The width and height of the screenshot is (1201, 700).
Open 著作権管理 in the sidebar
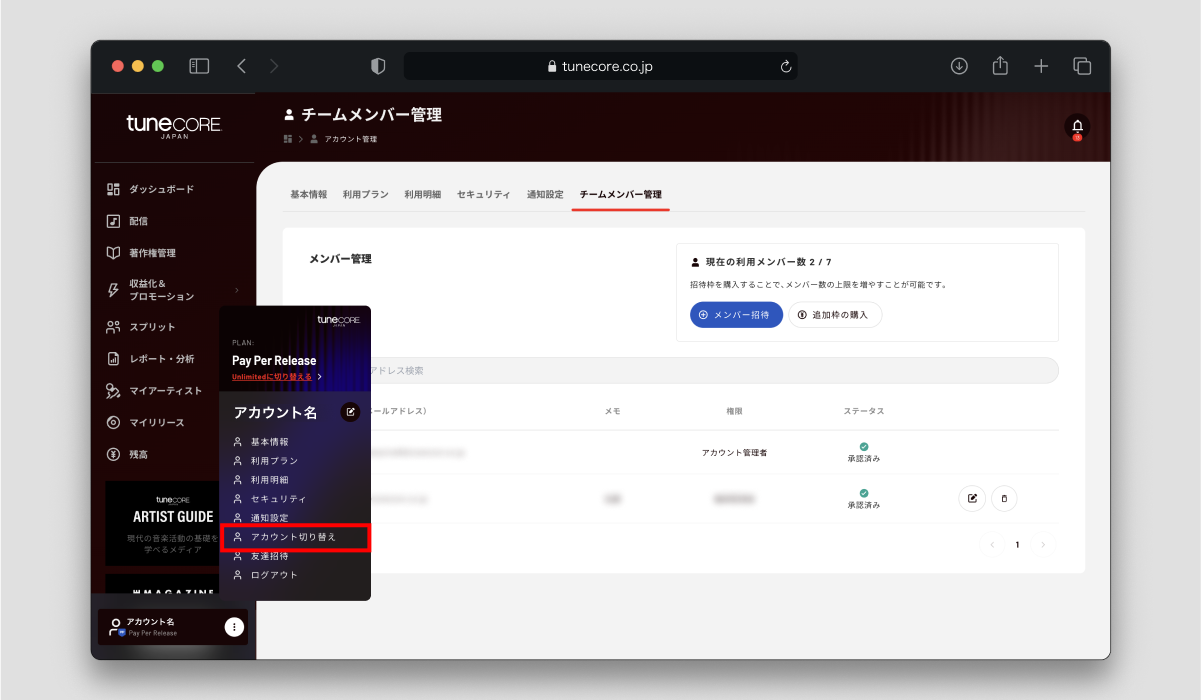[x=141, y=253]
